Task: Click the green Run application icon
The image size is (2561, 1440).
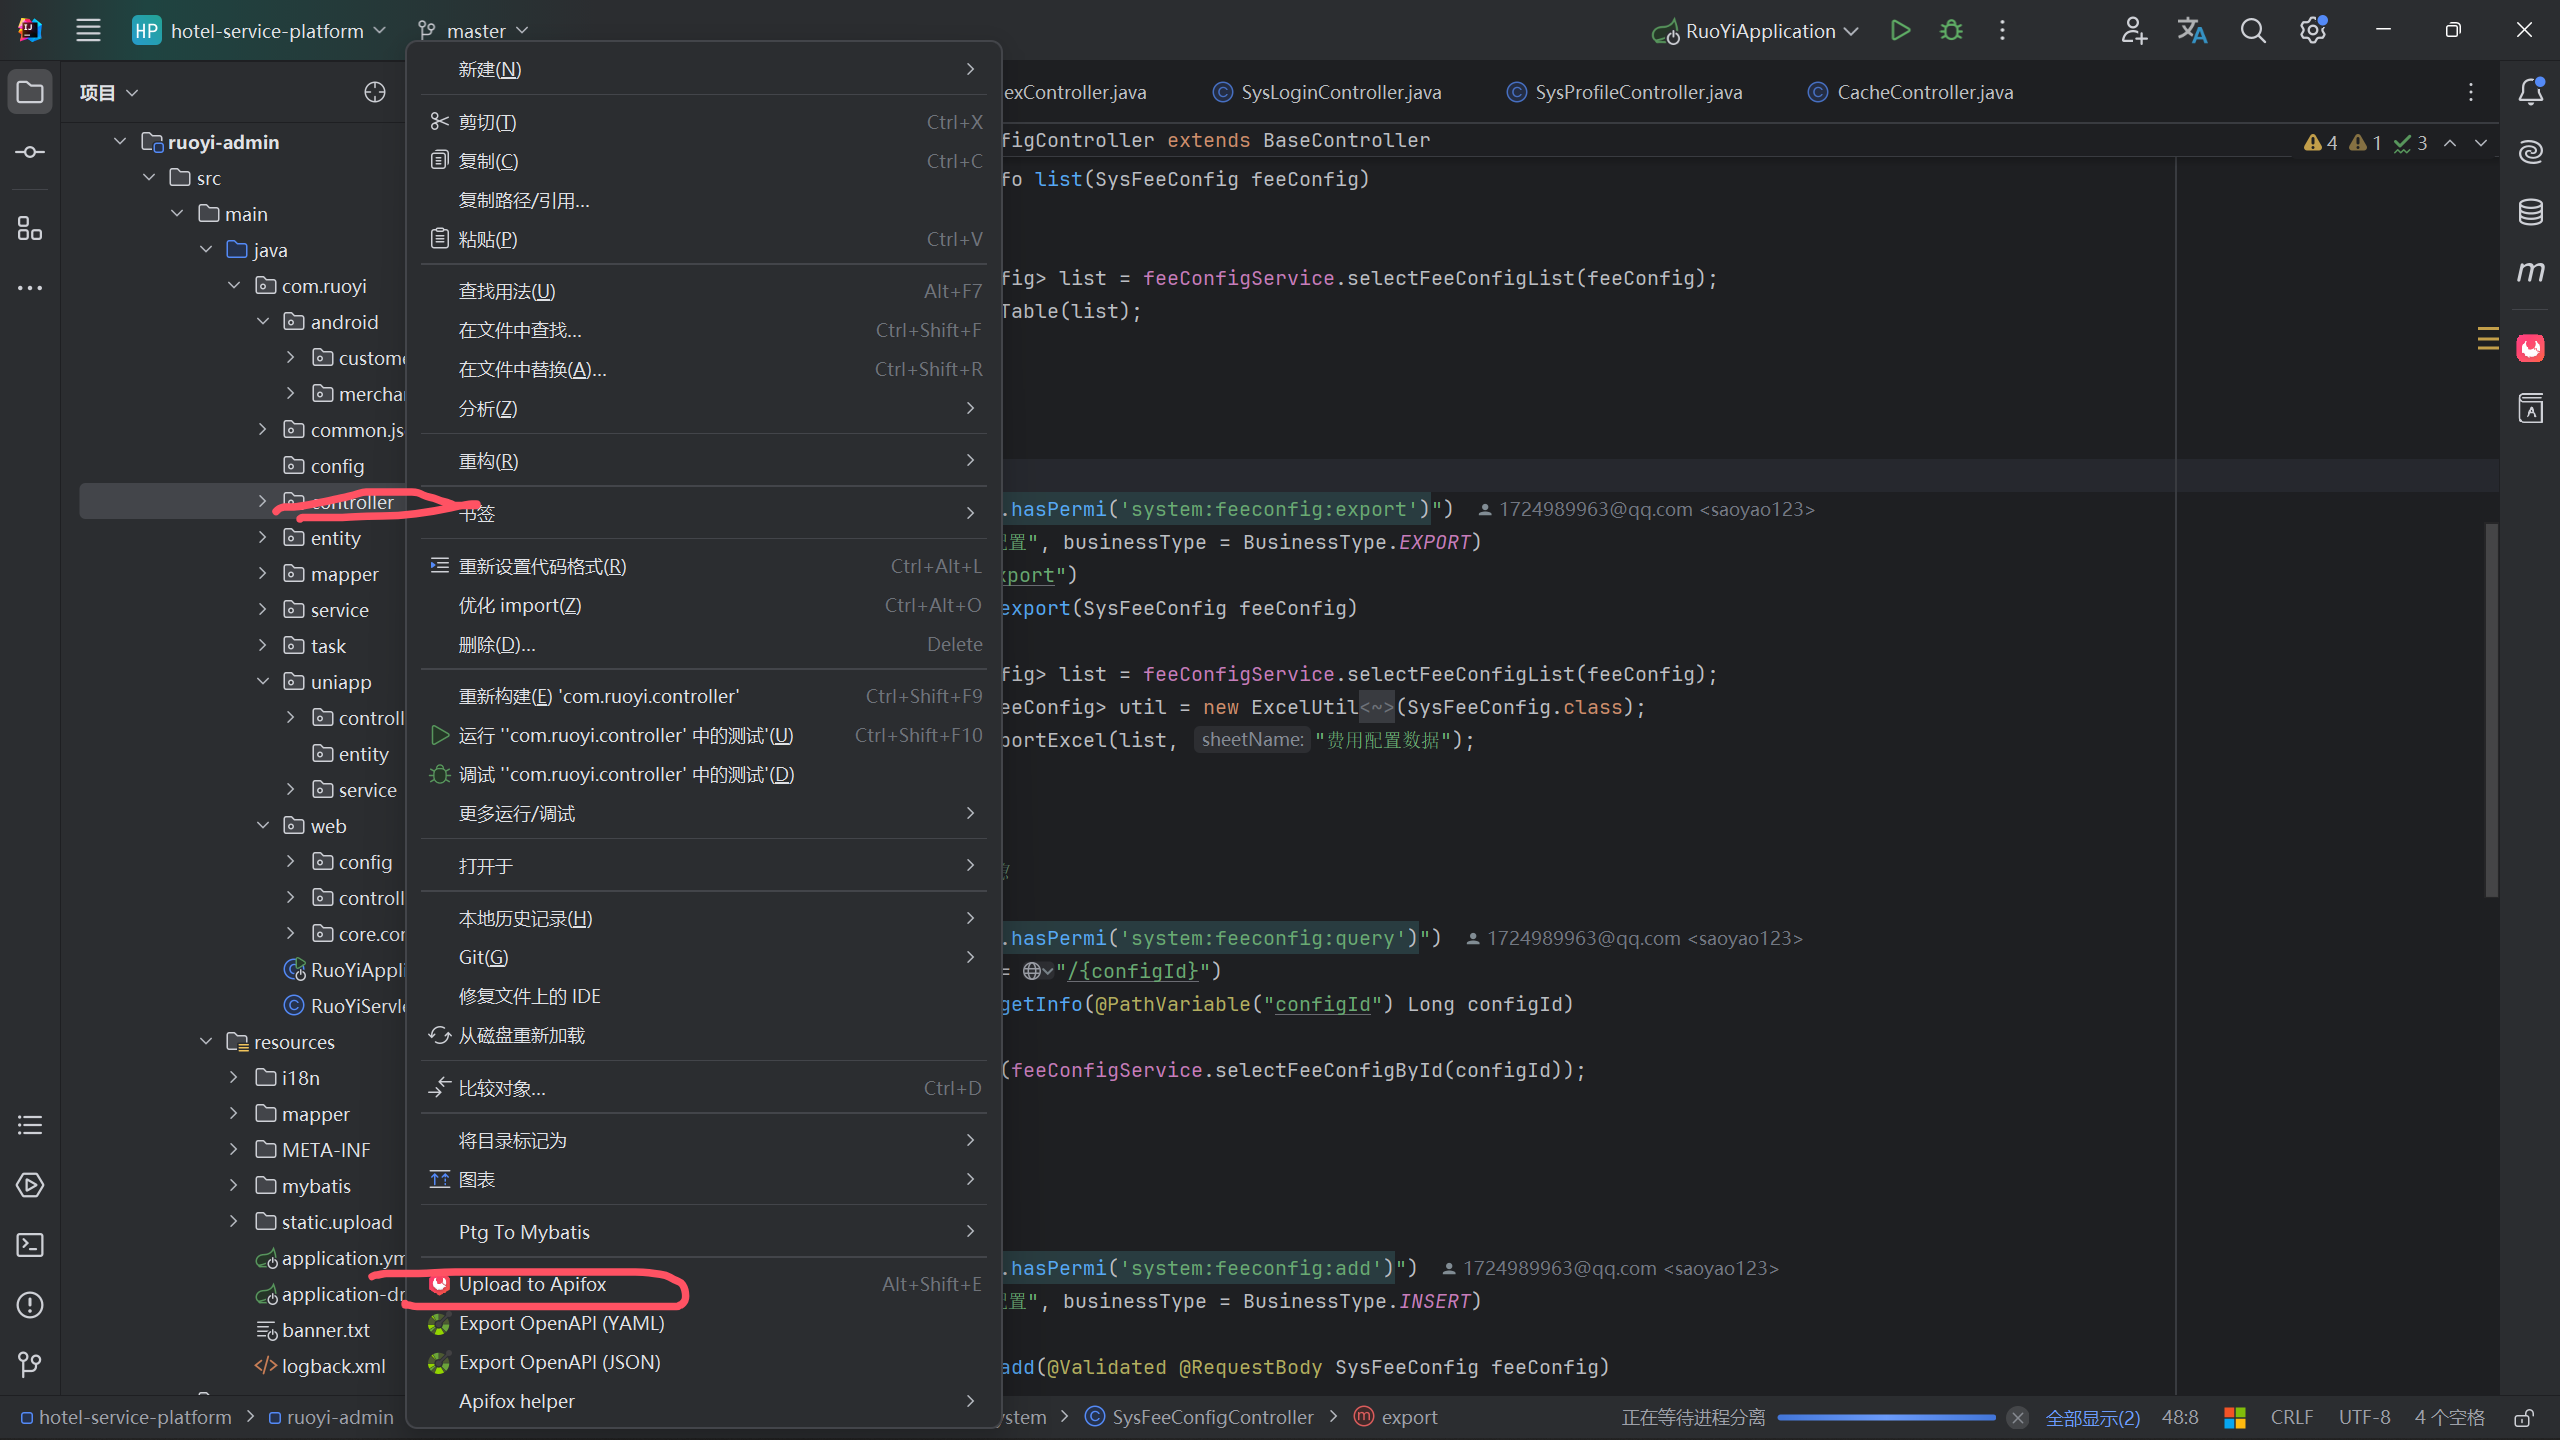Action: [x=1900, y=31]
